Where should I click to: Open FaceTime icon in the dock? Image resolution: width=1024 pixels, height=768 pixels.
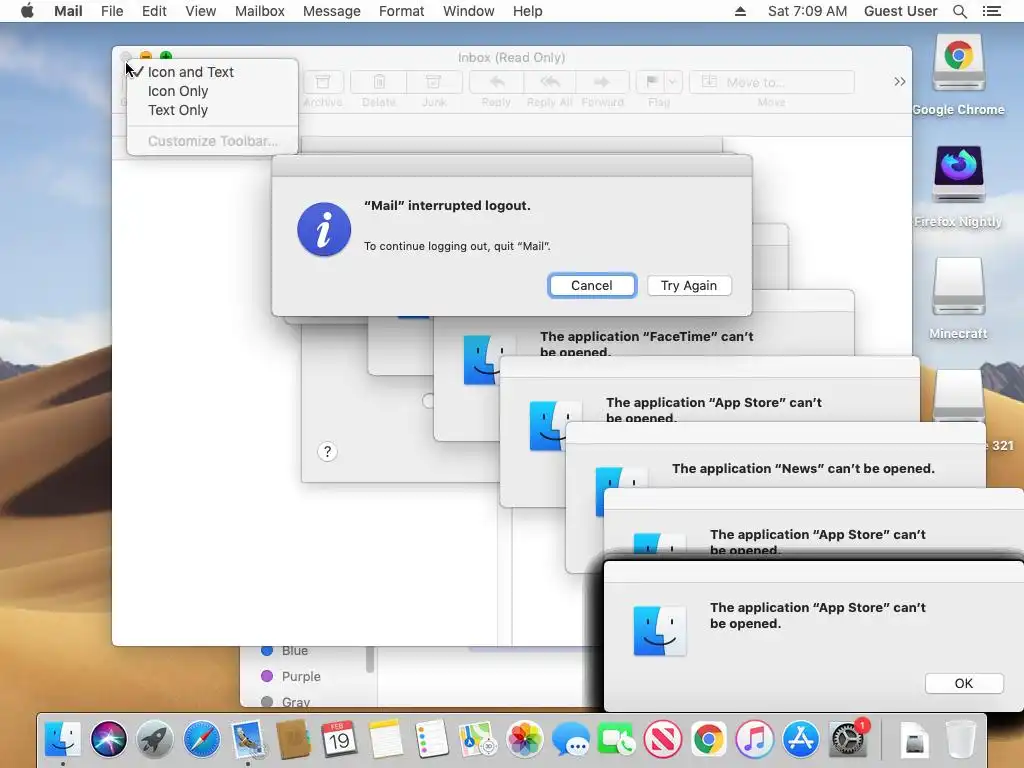pos(616,739)
